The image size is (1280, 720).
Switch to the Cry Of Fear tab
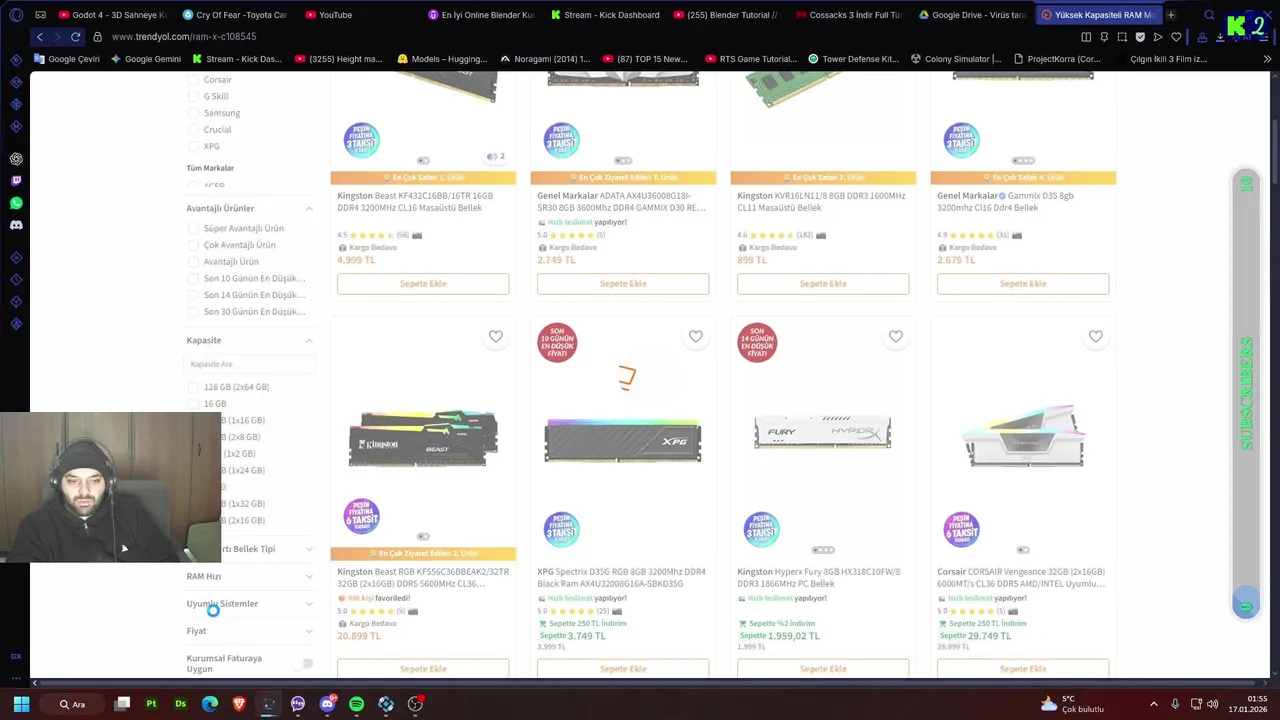pyautogui.click(x=235, y=15)
